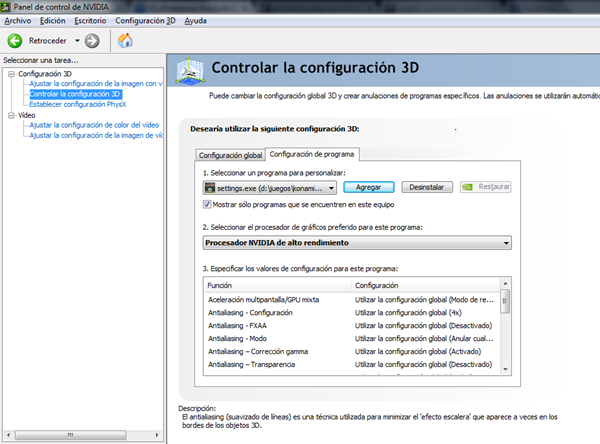Click the settings list scroll up arrow
600x444 pixels.
505,284
